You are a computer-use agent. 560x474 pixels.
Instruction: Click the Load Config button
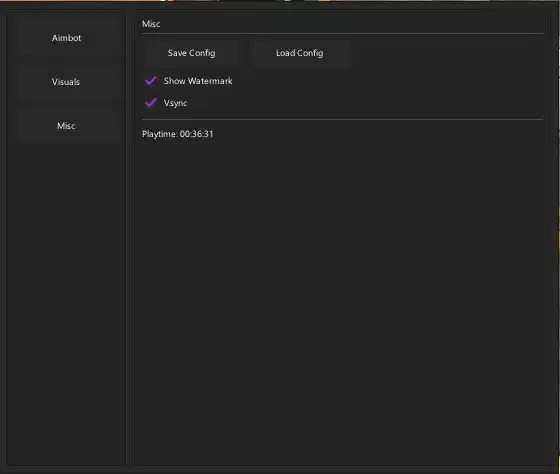tap(300, 53)
